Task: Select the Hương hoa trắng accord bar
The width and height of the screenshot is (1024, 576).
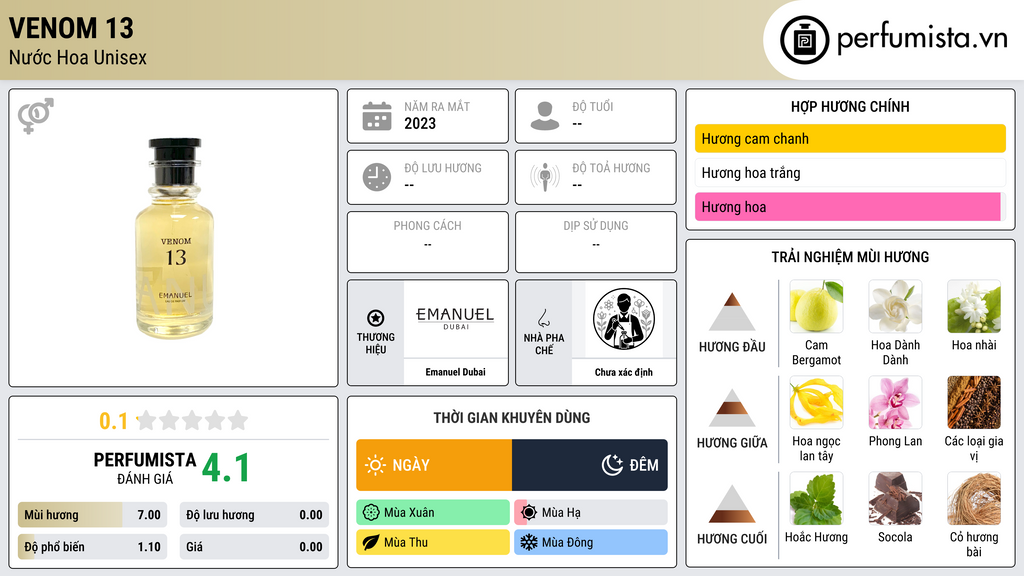Action: pyautogui.click(x=850, y=172)
